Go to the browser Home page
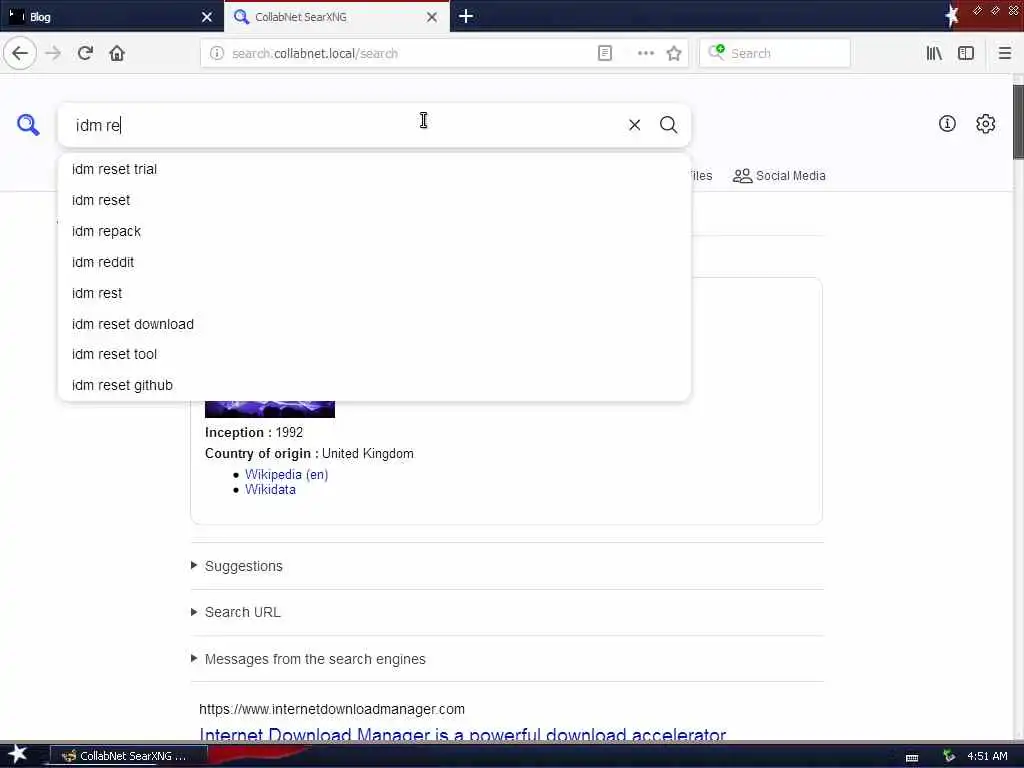Image resolution: width=1024 pixels, height=768 pixels. pyautogui.click(x=117, y=54)
